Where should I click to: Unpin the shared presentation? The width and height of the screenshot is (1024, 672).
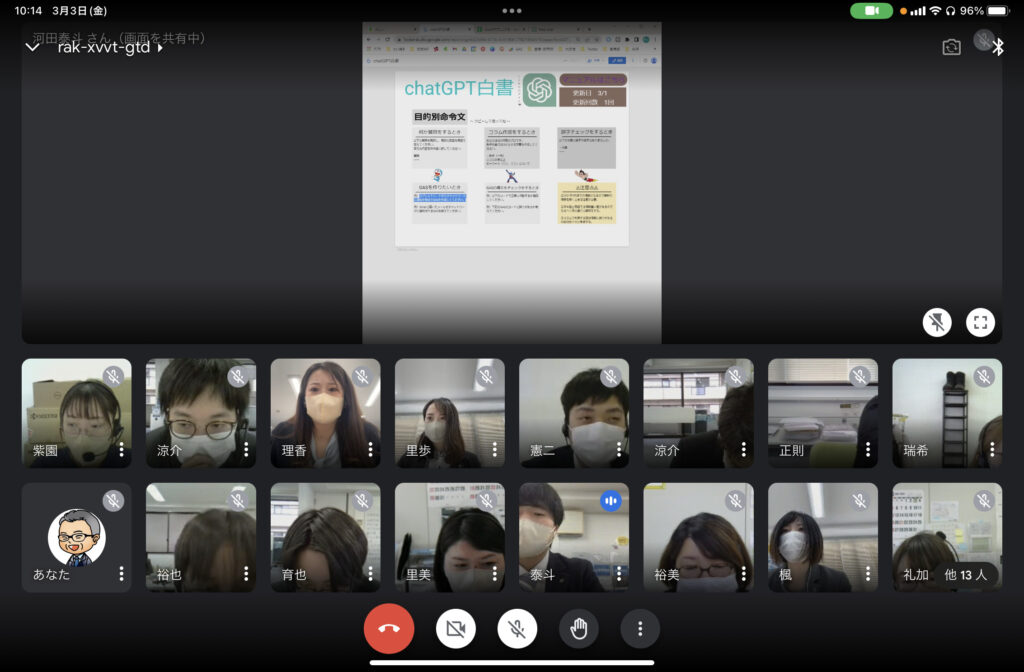click(936, 322)
